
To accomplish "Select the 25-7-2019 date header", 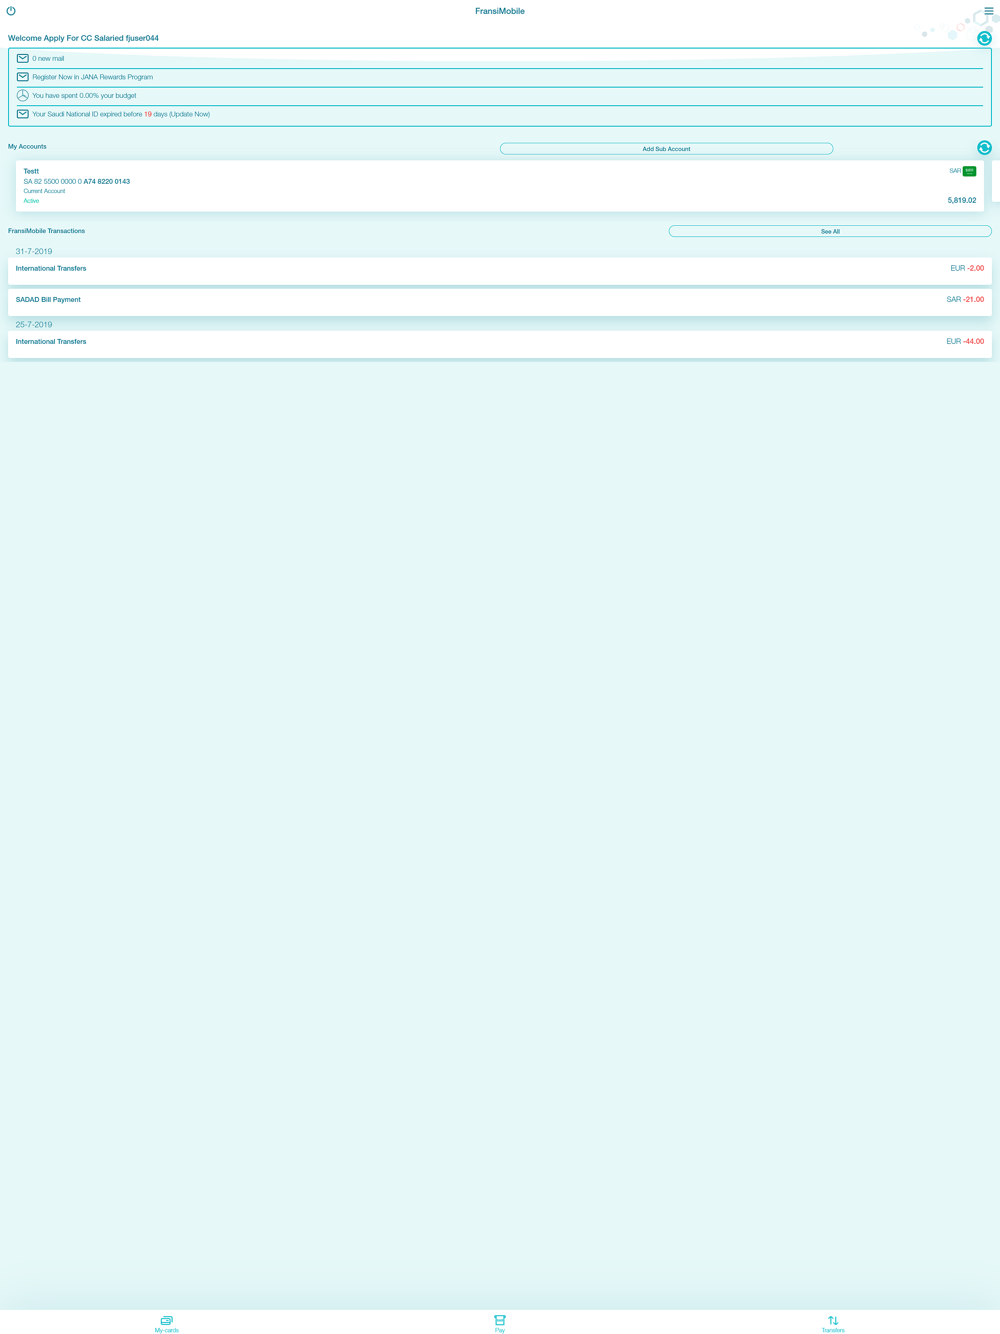I will point(34,324).
